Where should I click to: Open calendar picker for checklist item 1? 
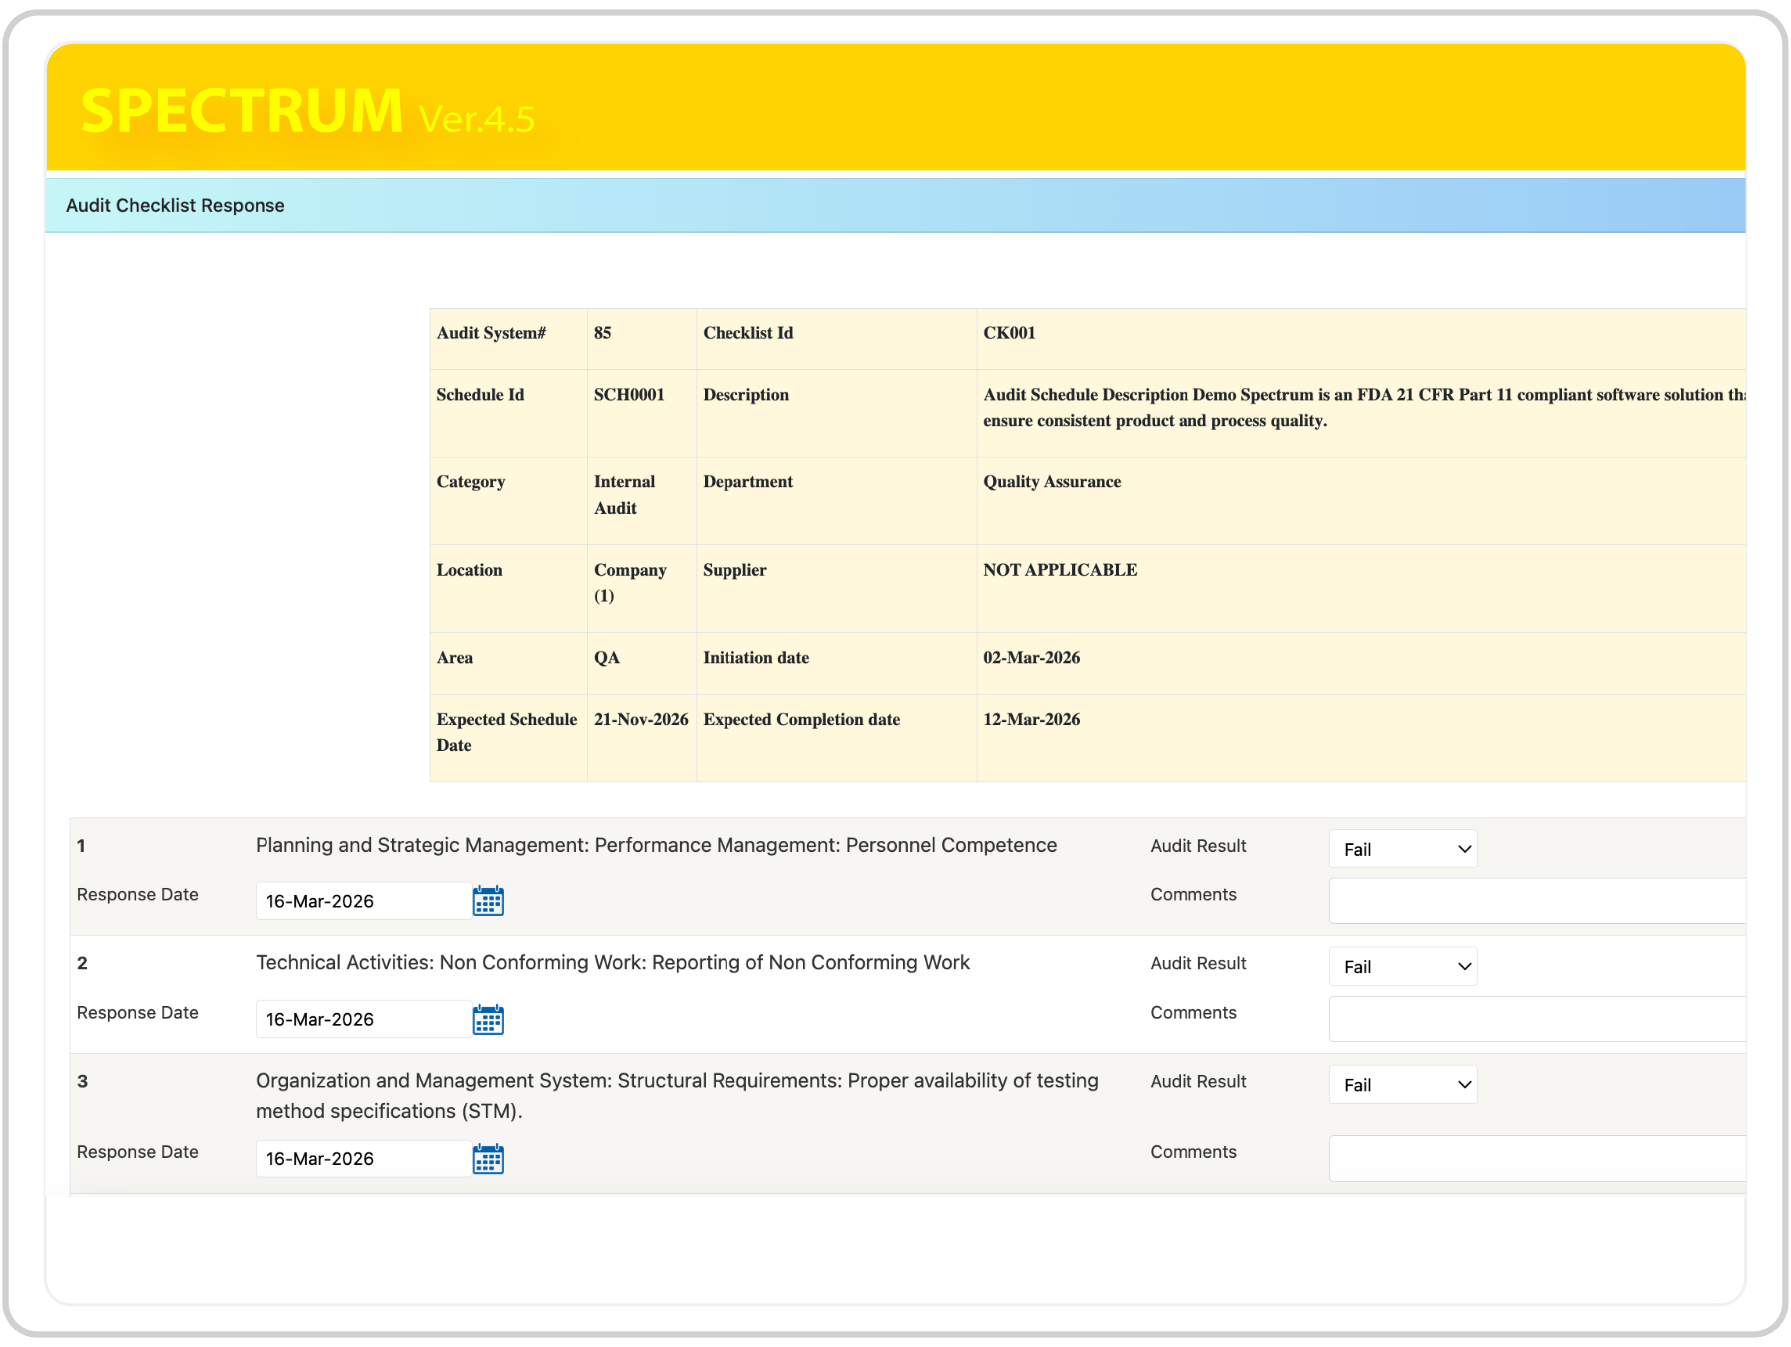click(488, 901)
